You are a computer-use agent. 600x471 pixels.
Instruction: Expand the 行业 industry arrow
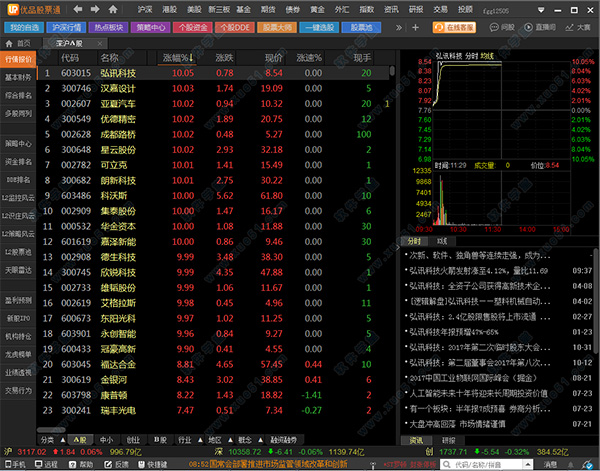pos(200,440)
